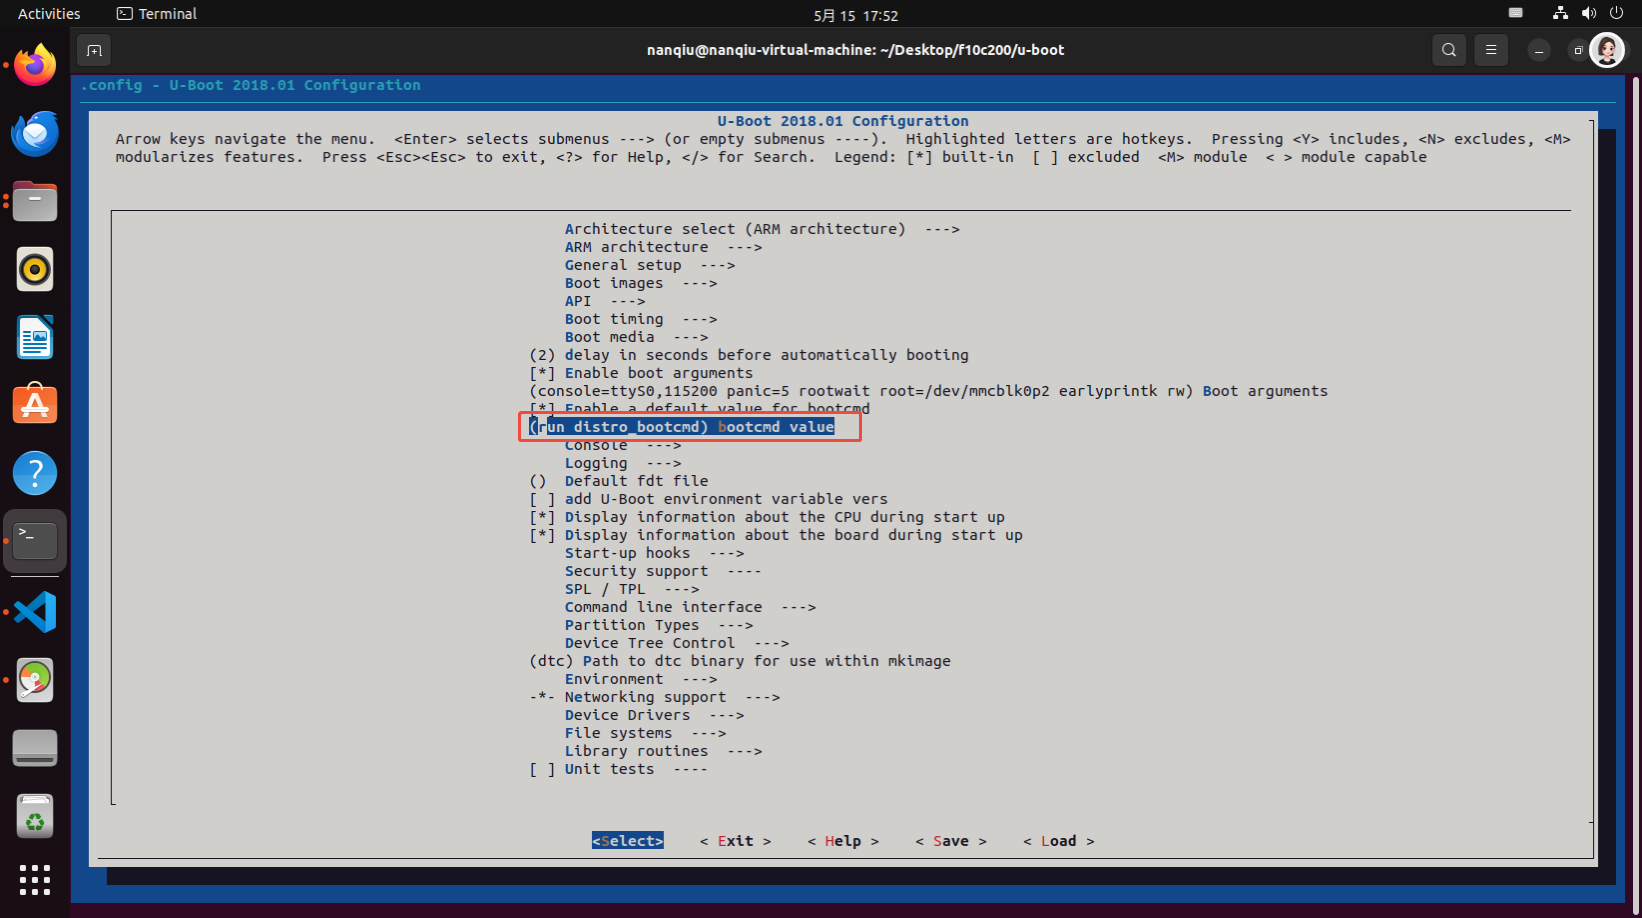Click the Help button
Image resolution: width=1642 pixels, height=918 pixels.
[x=843, y=841]
